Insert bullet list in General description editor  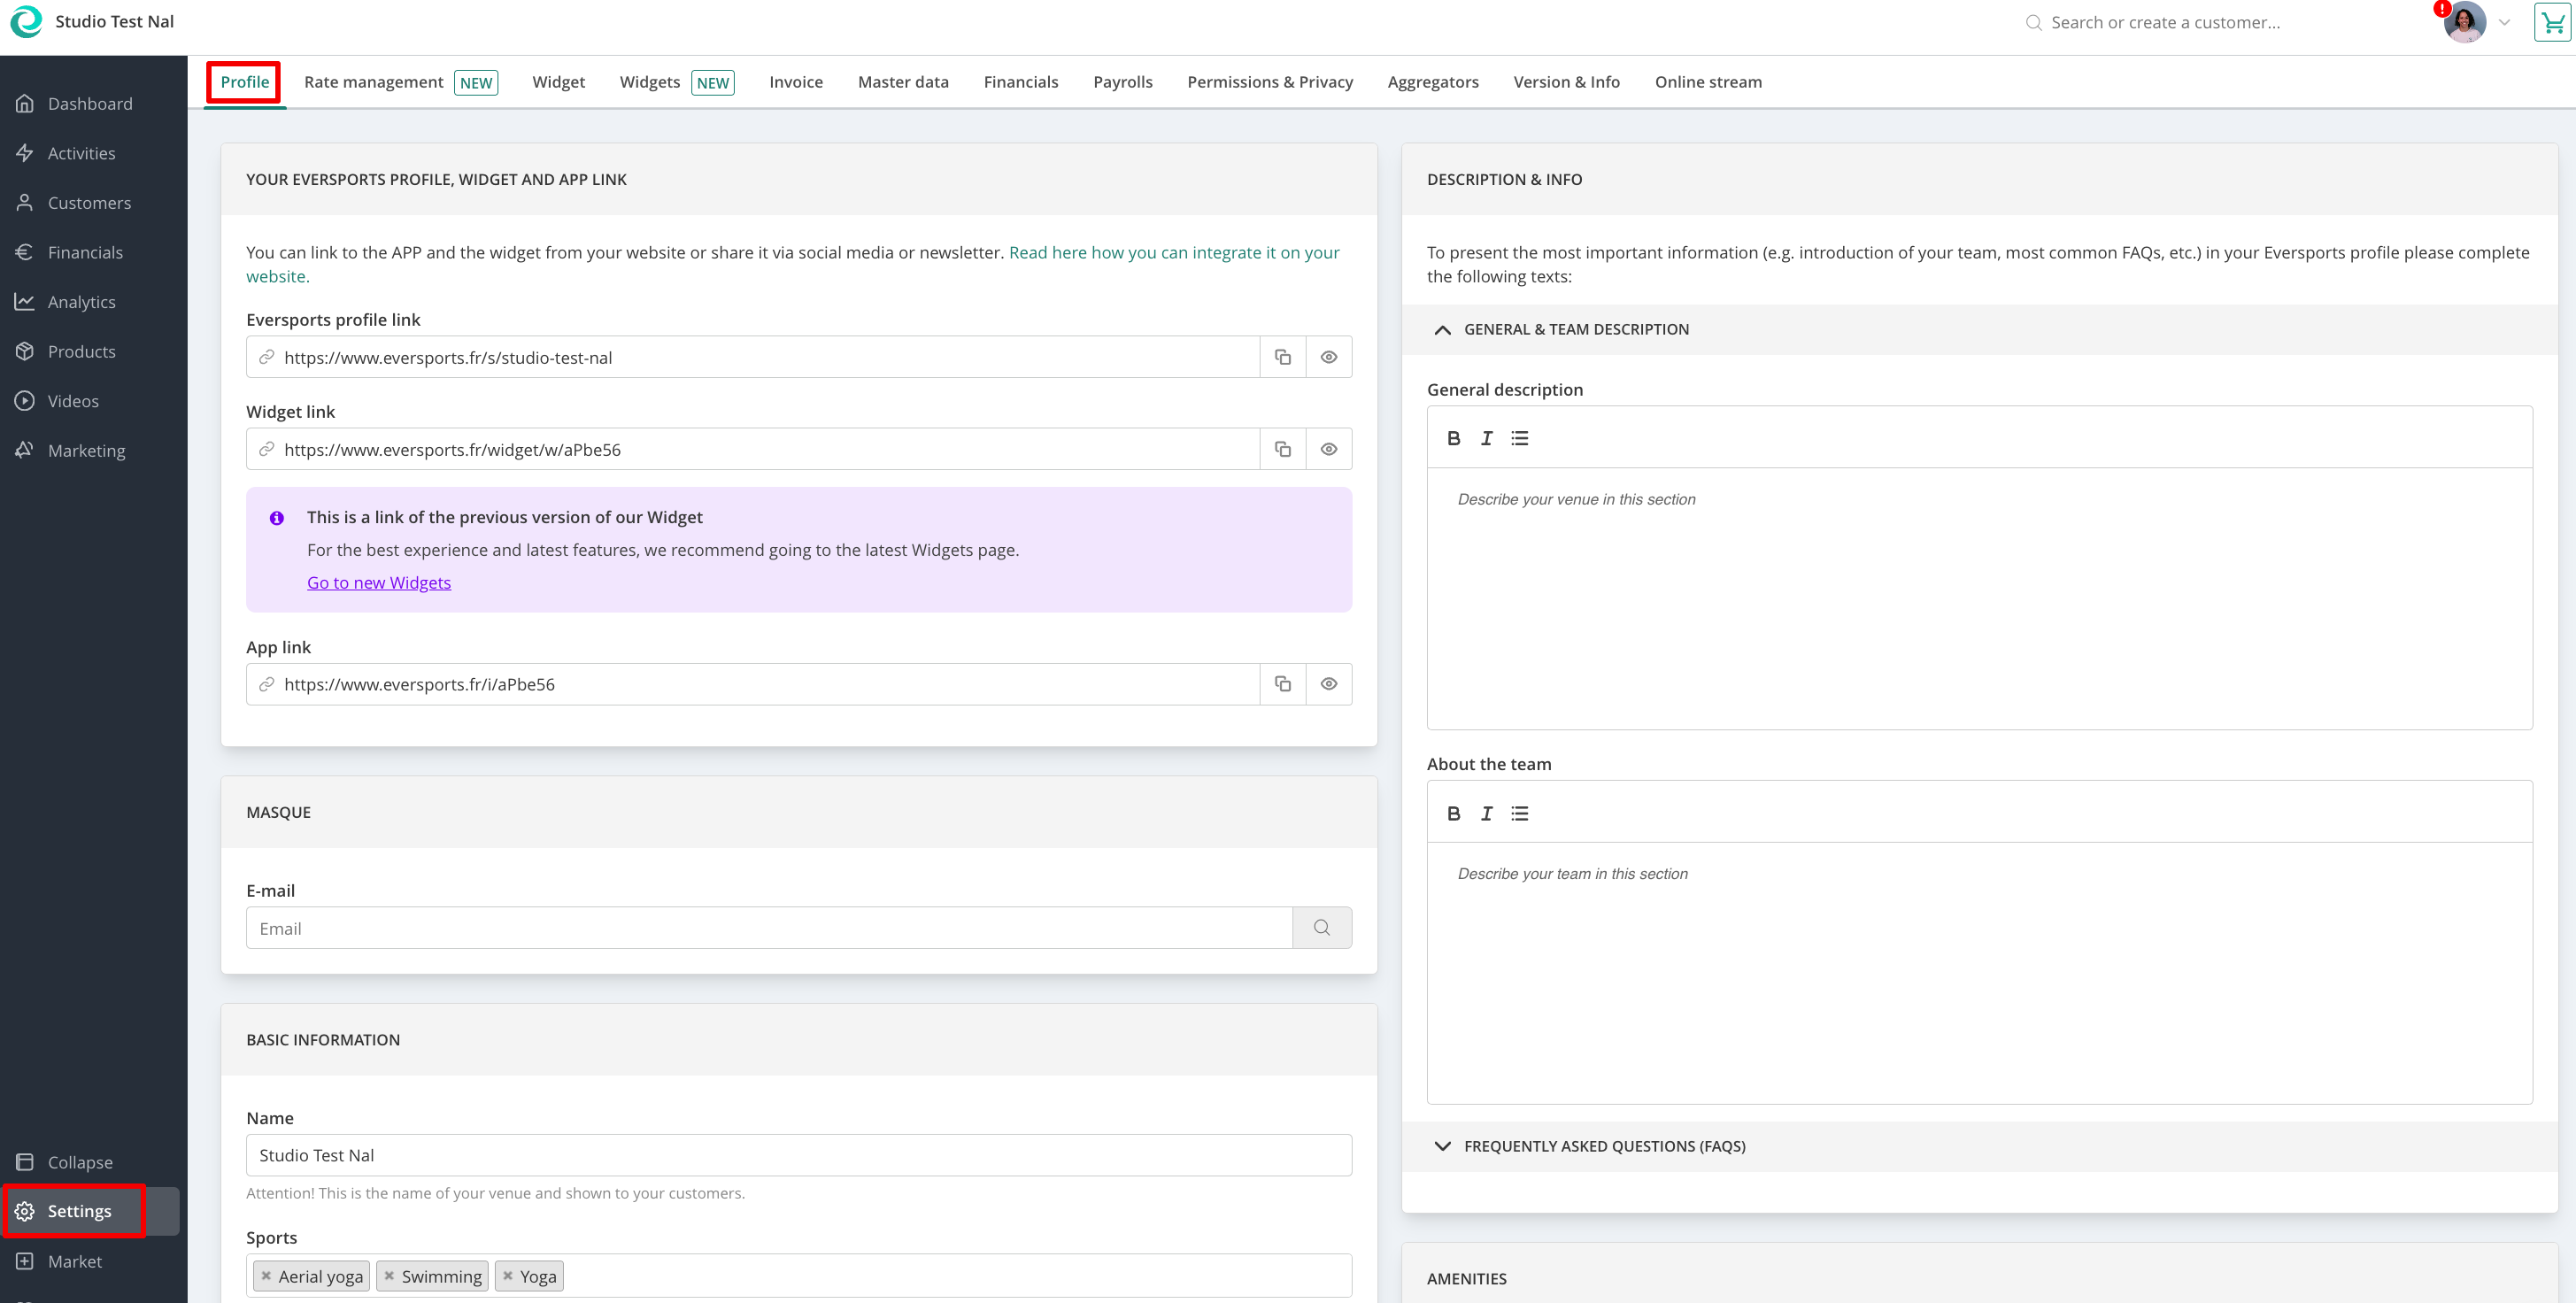(1520, 438)
